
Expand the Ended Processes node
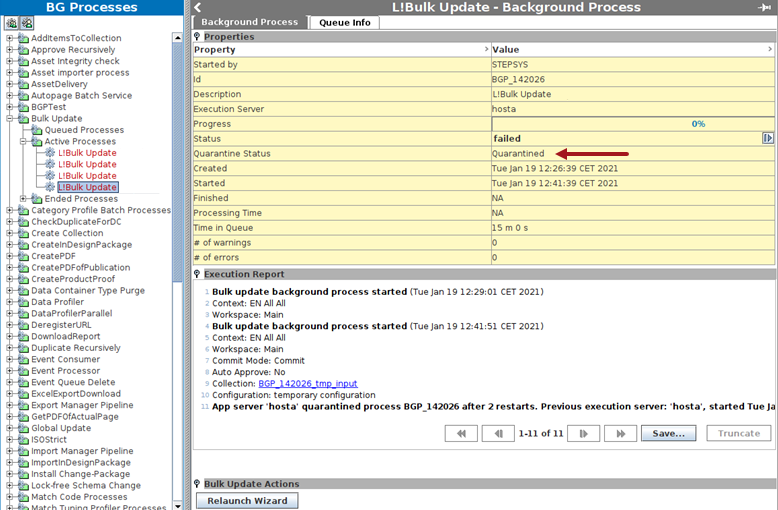point(24,199)
